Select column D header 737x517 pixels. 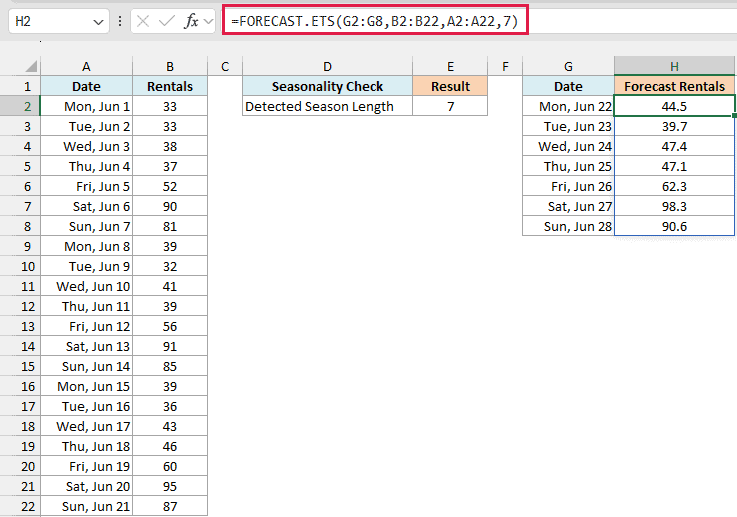point(328,66)
